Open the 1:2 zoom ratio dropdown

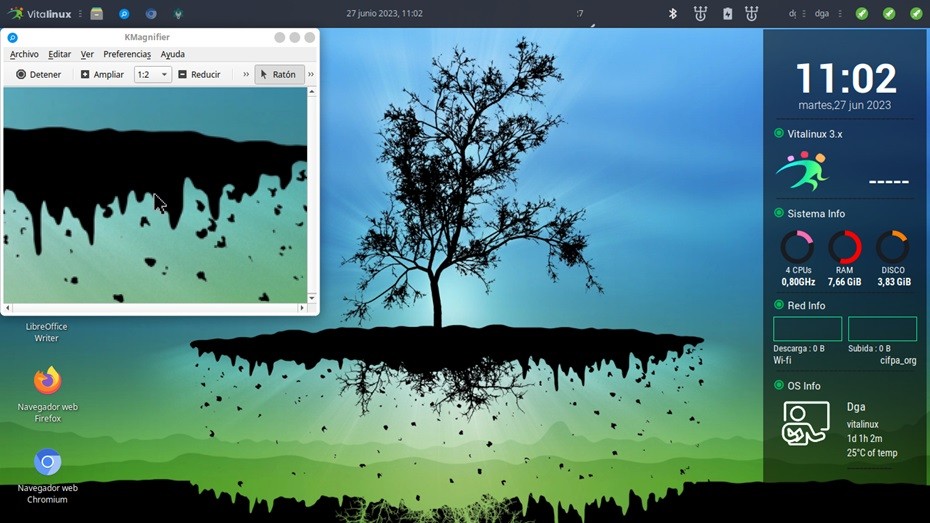point(152,74)
